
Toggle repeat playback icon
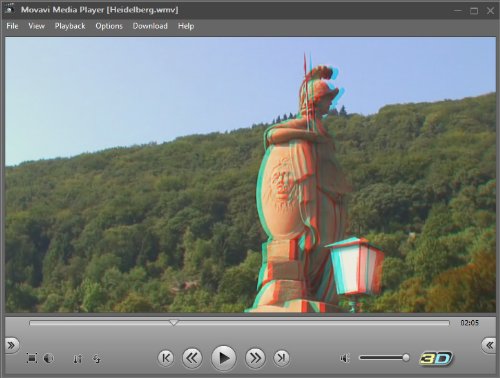(97, 359)
